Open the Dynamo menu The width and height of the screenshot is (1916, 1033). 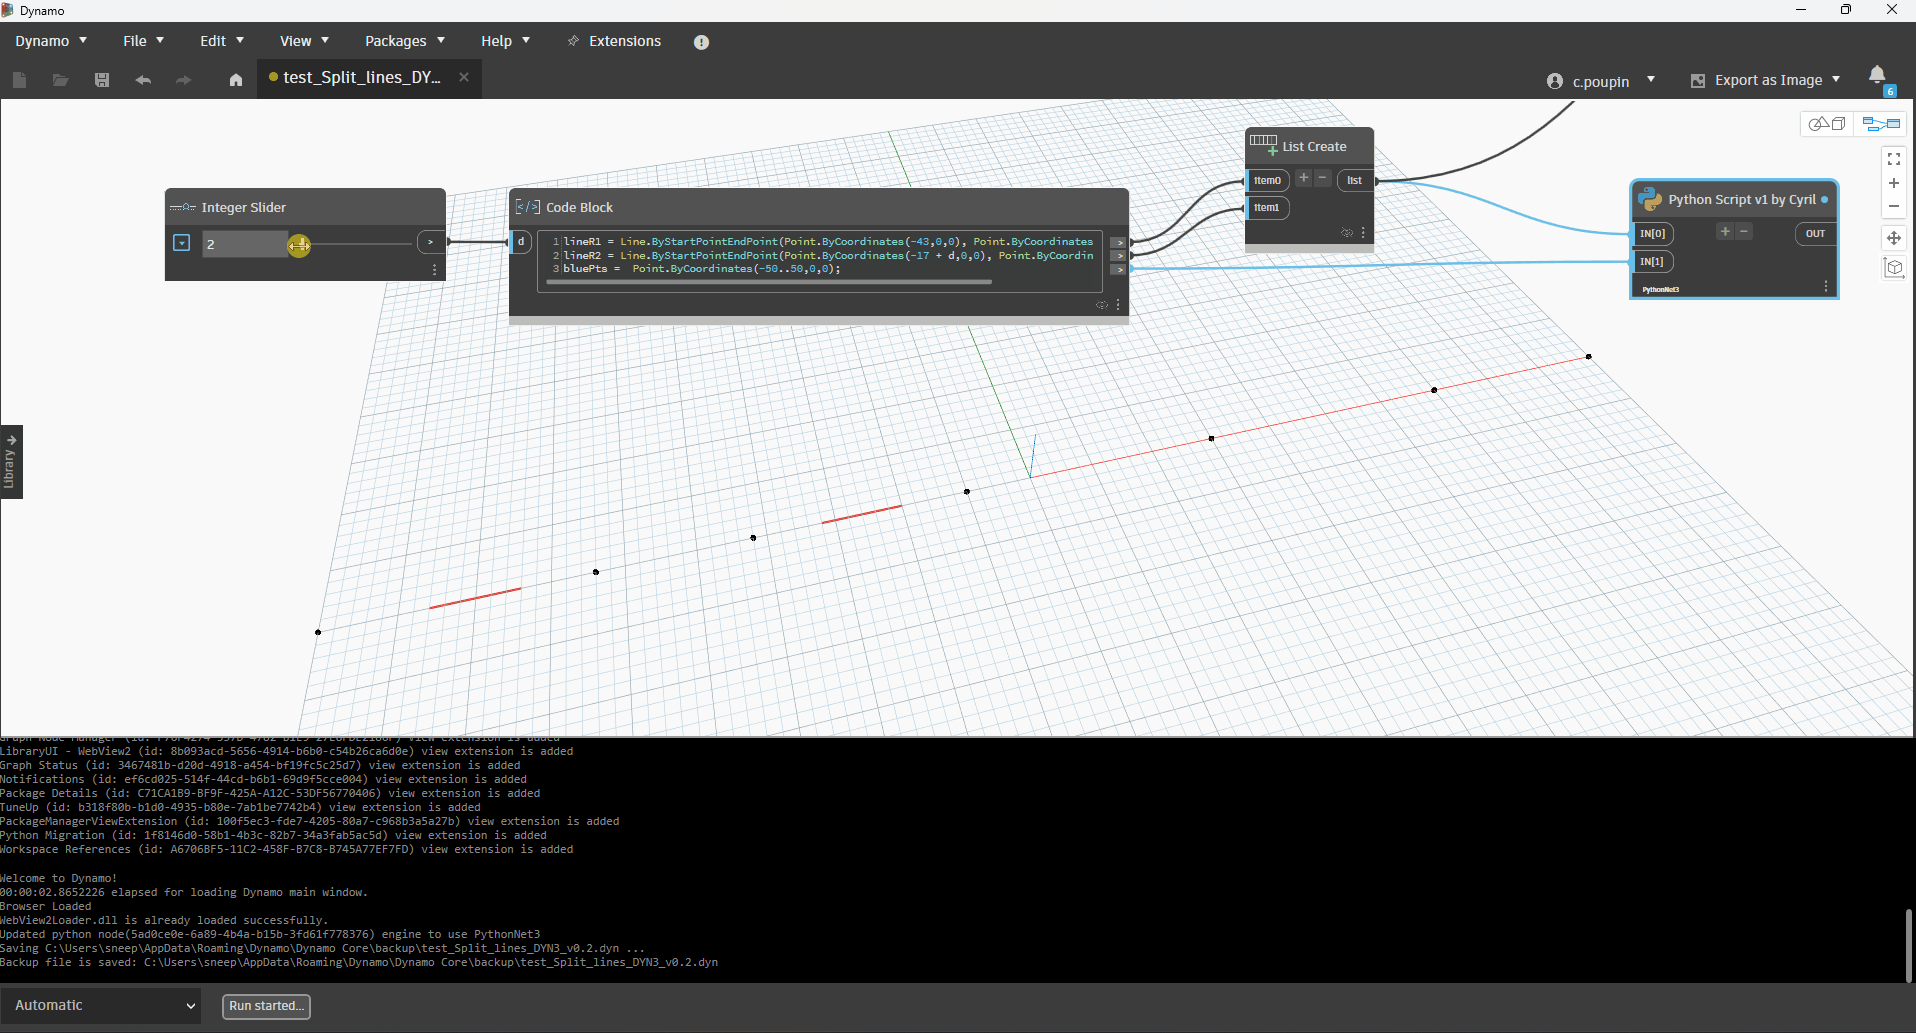(51, 41)
